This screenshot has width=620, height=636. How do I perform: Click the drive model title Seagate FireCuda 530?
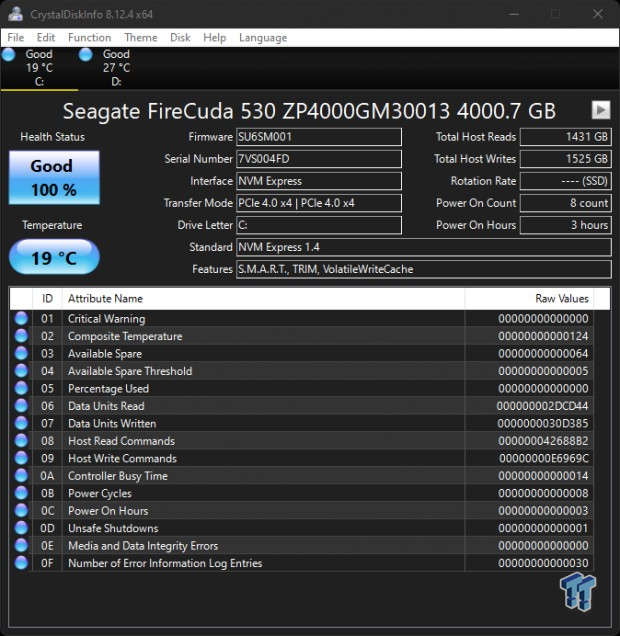click(x=309, y=111)
